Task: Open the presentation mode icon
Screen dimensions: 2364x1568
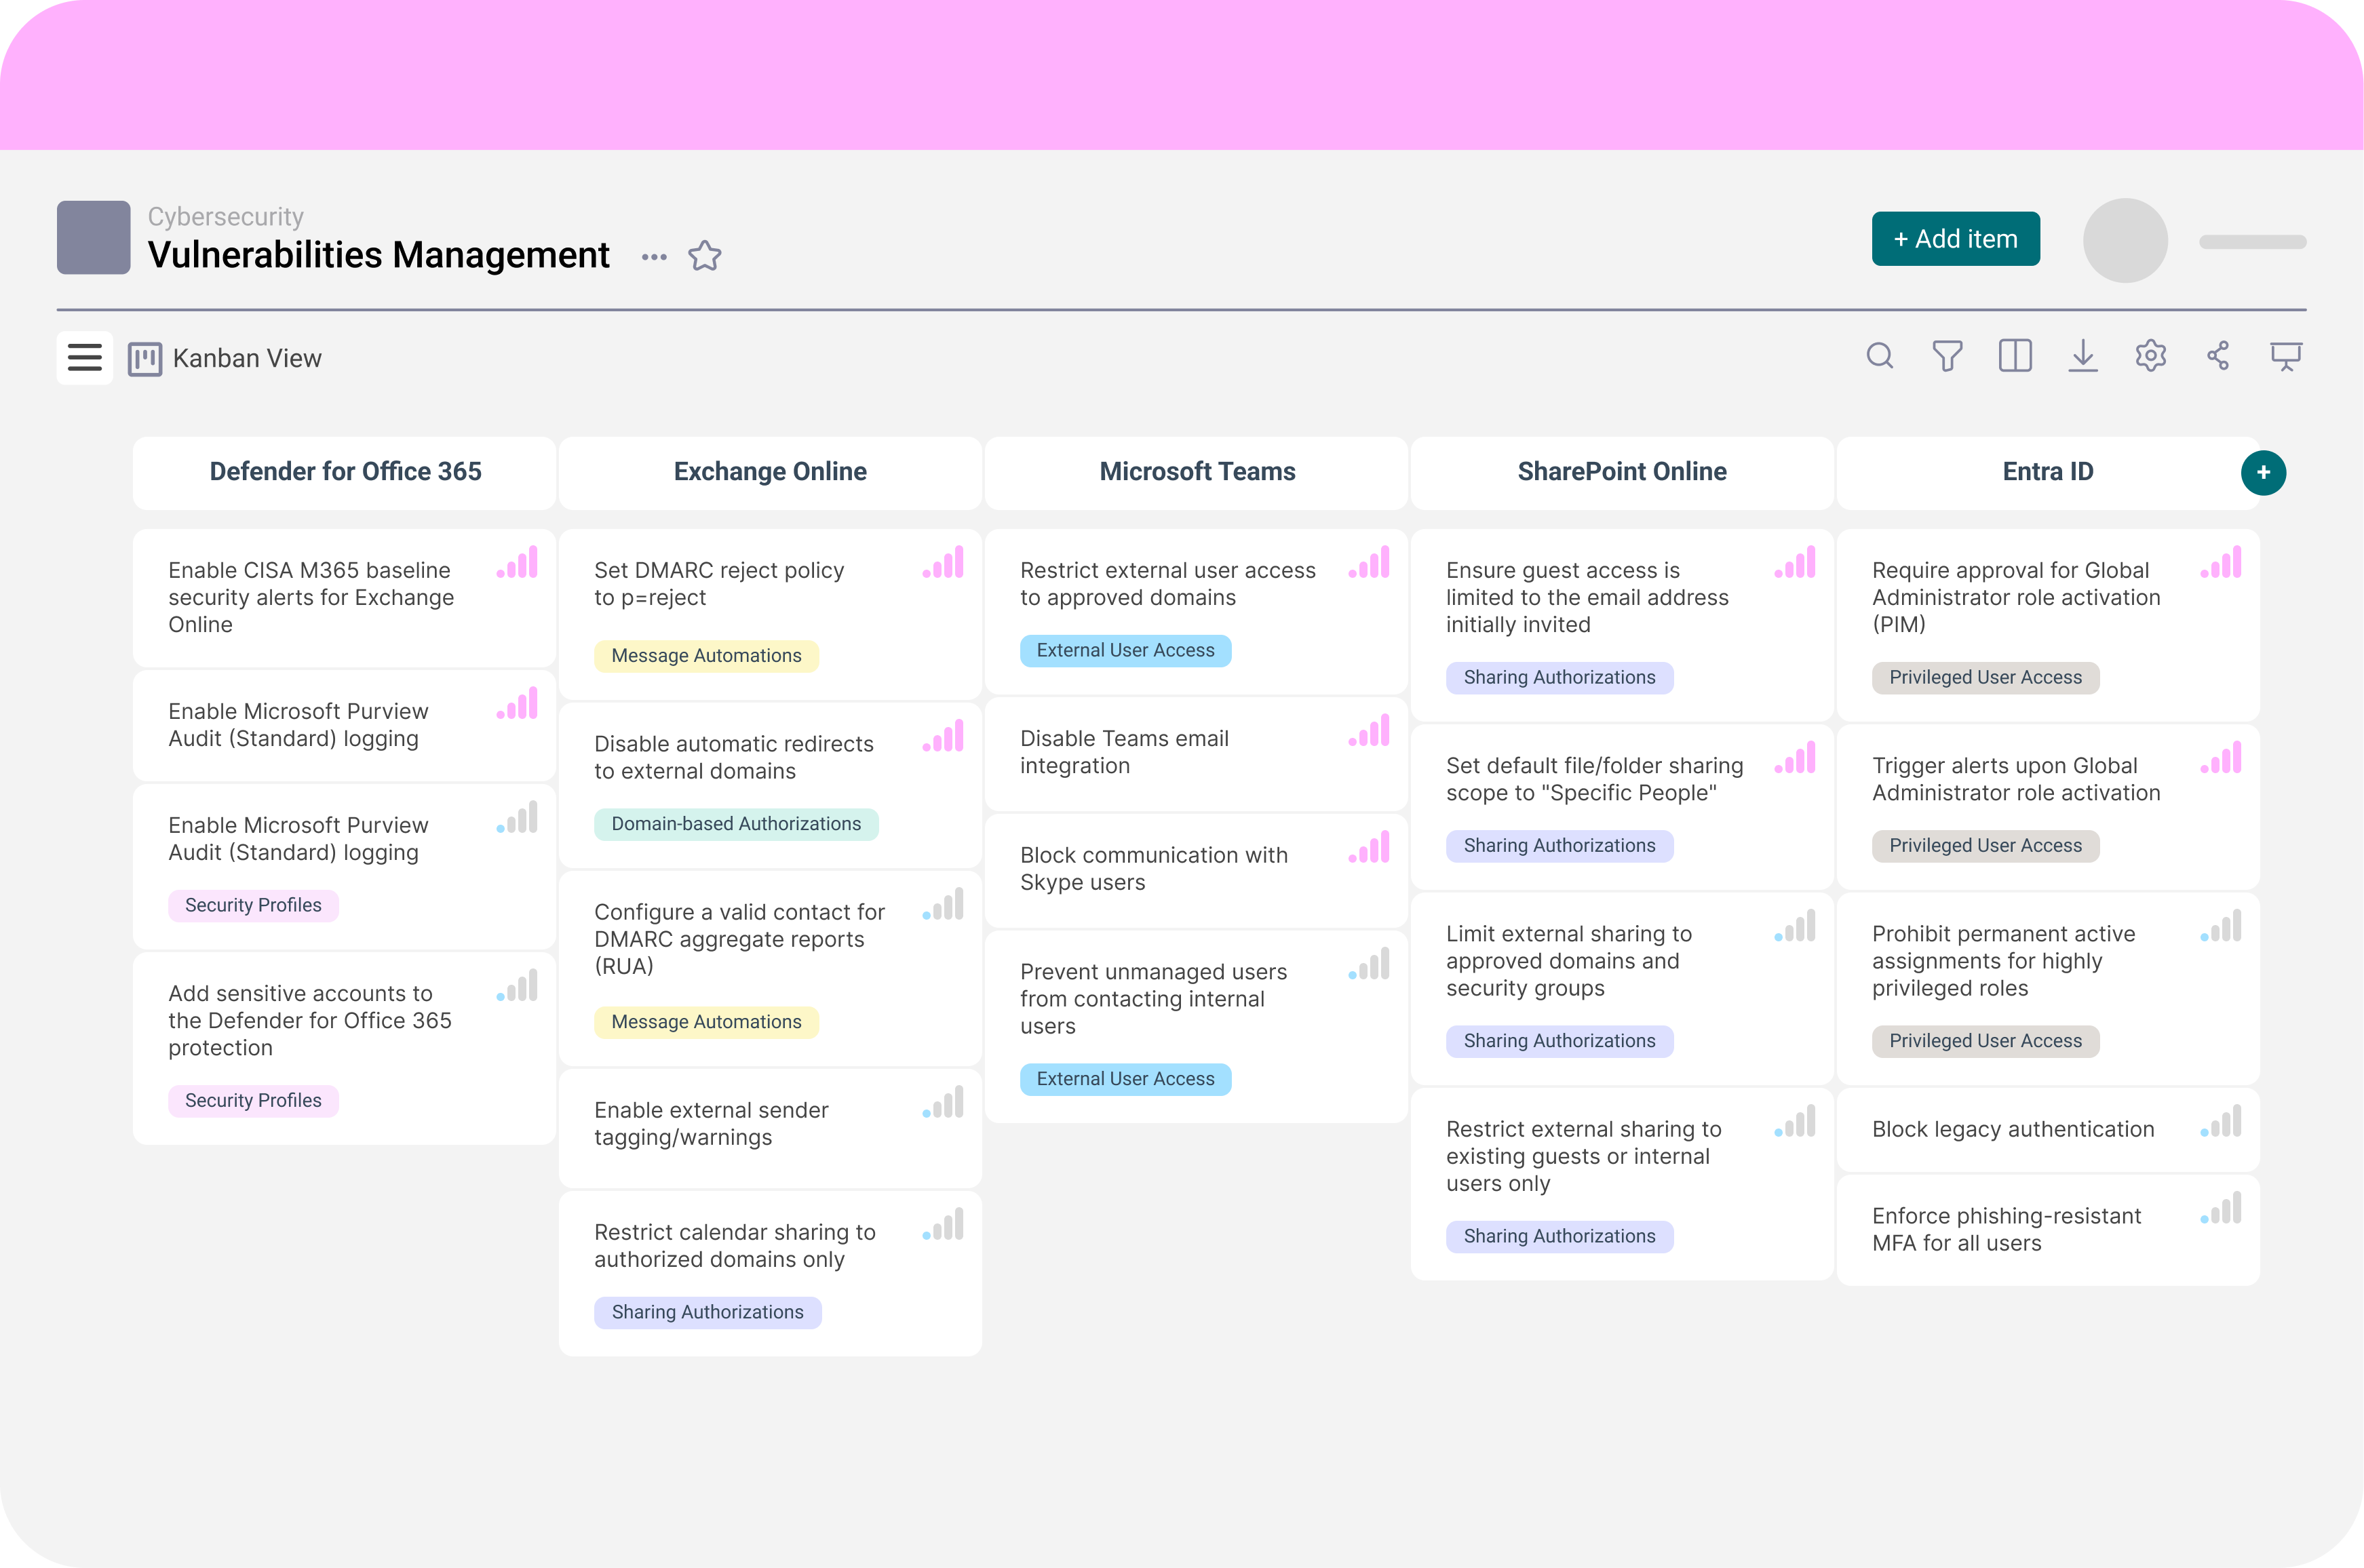Action: click(2286, 356)
